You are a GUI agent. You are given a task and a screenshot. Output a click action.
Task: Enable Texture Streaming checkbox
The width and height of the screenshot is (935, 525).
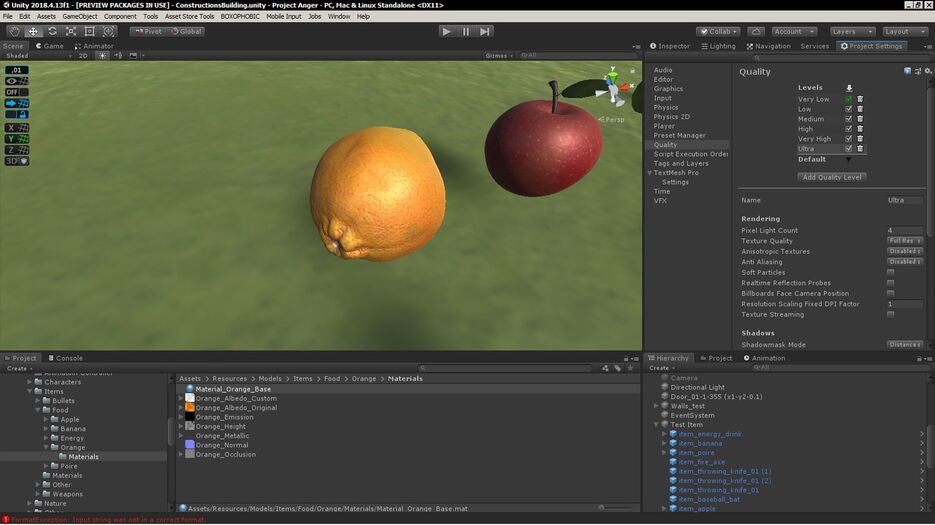click(890, 314)
